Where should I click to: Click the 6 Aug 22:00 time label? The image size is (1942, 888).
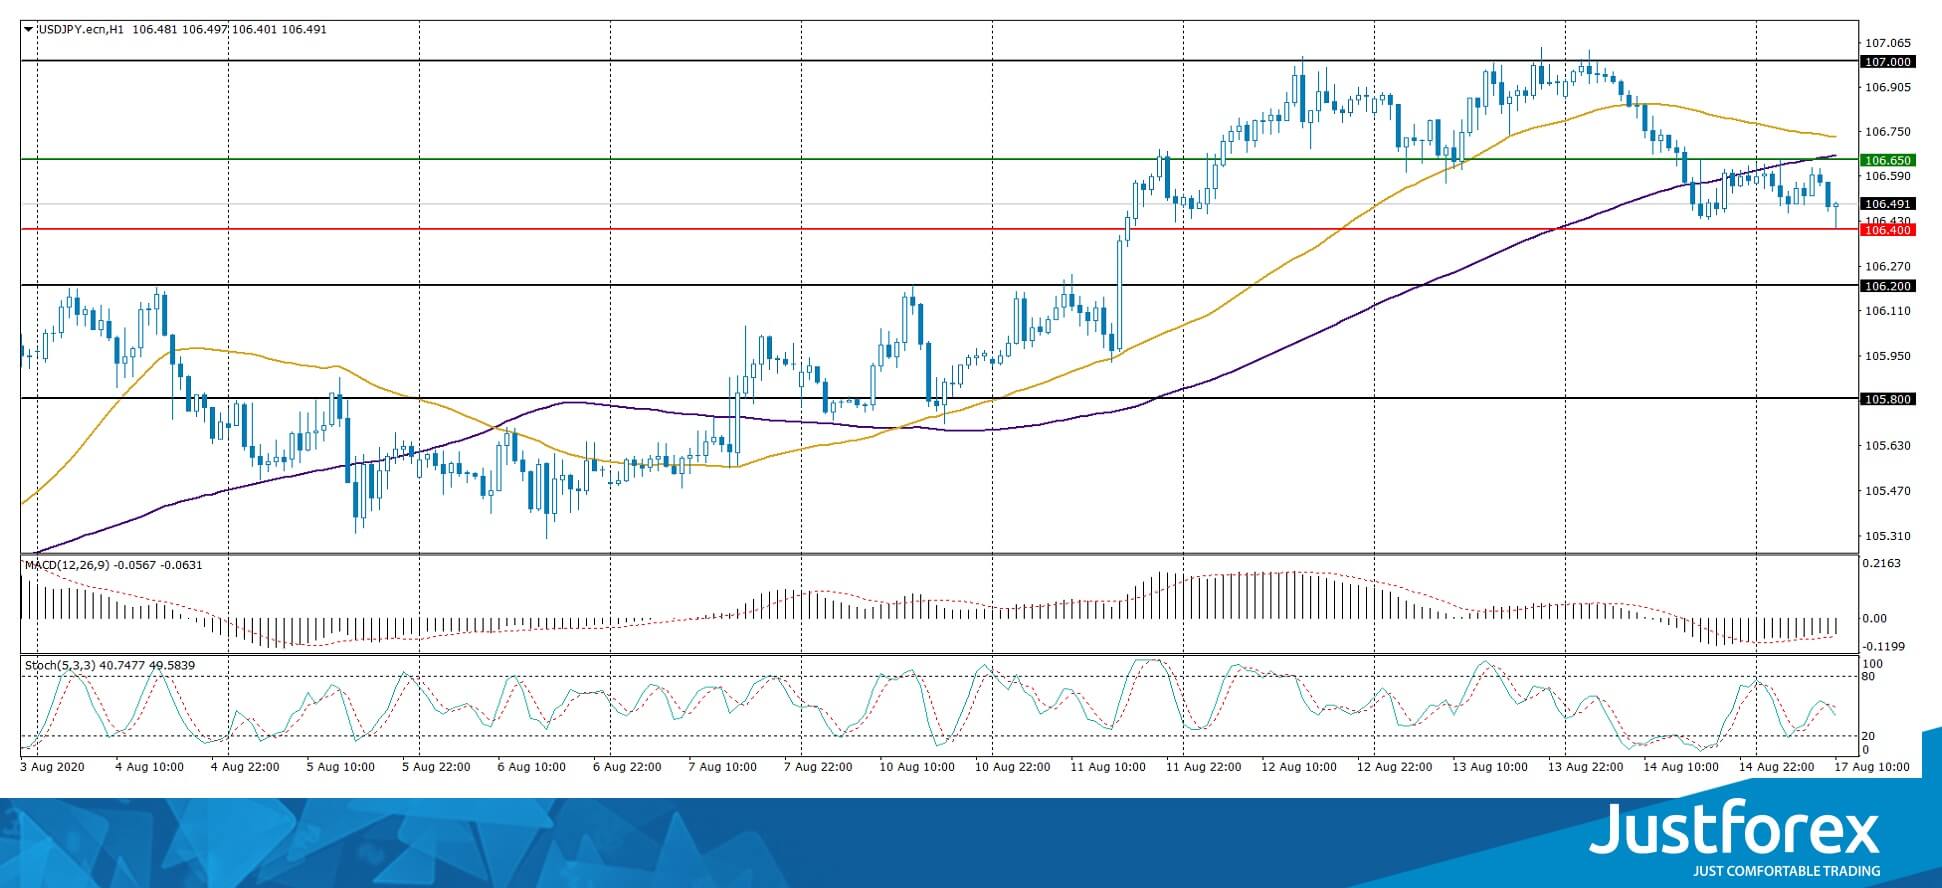627,767
